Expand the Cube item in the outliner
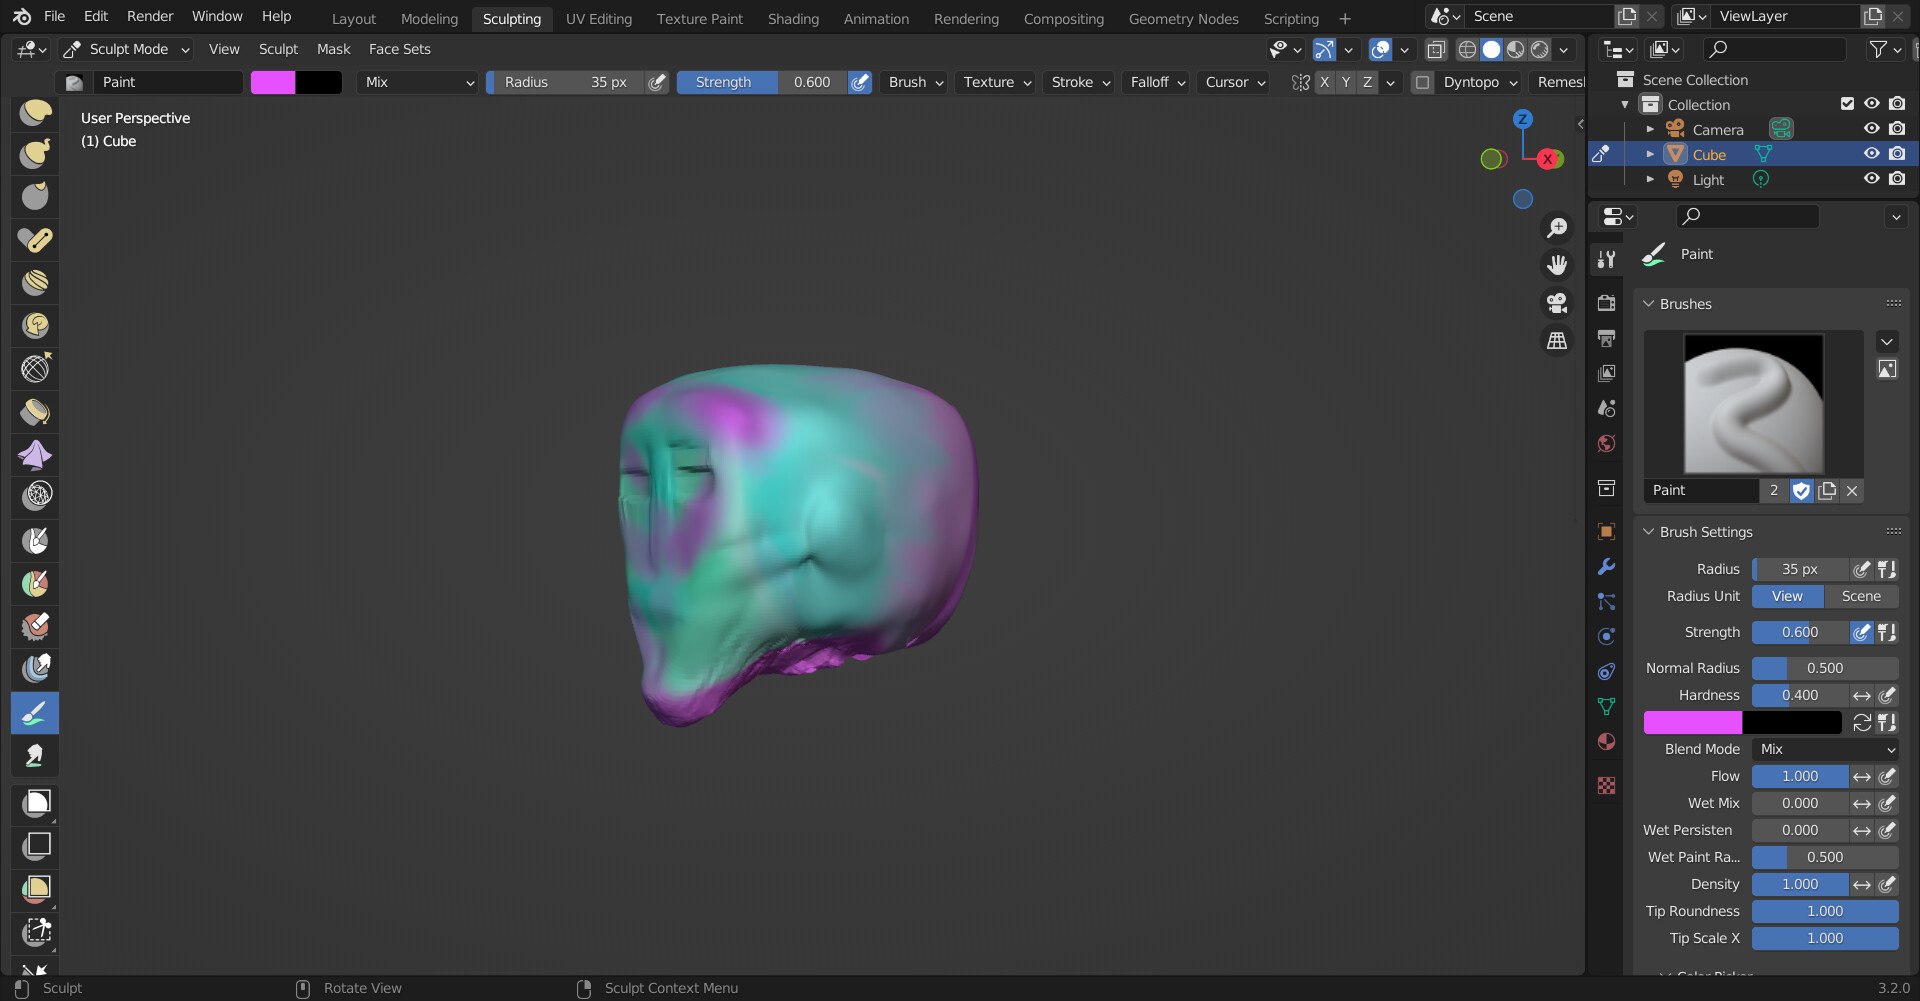The image size is (1920, 1001). (x=1651, y=153)
